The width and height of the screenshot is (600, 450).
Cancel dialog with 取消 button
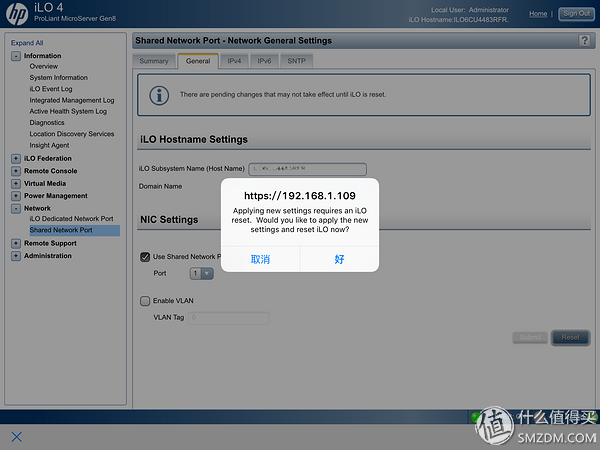coord(260,259)
